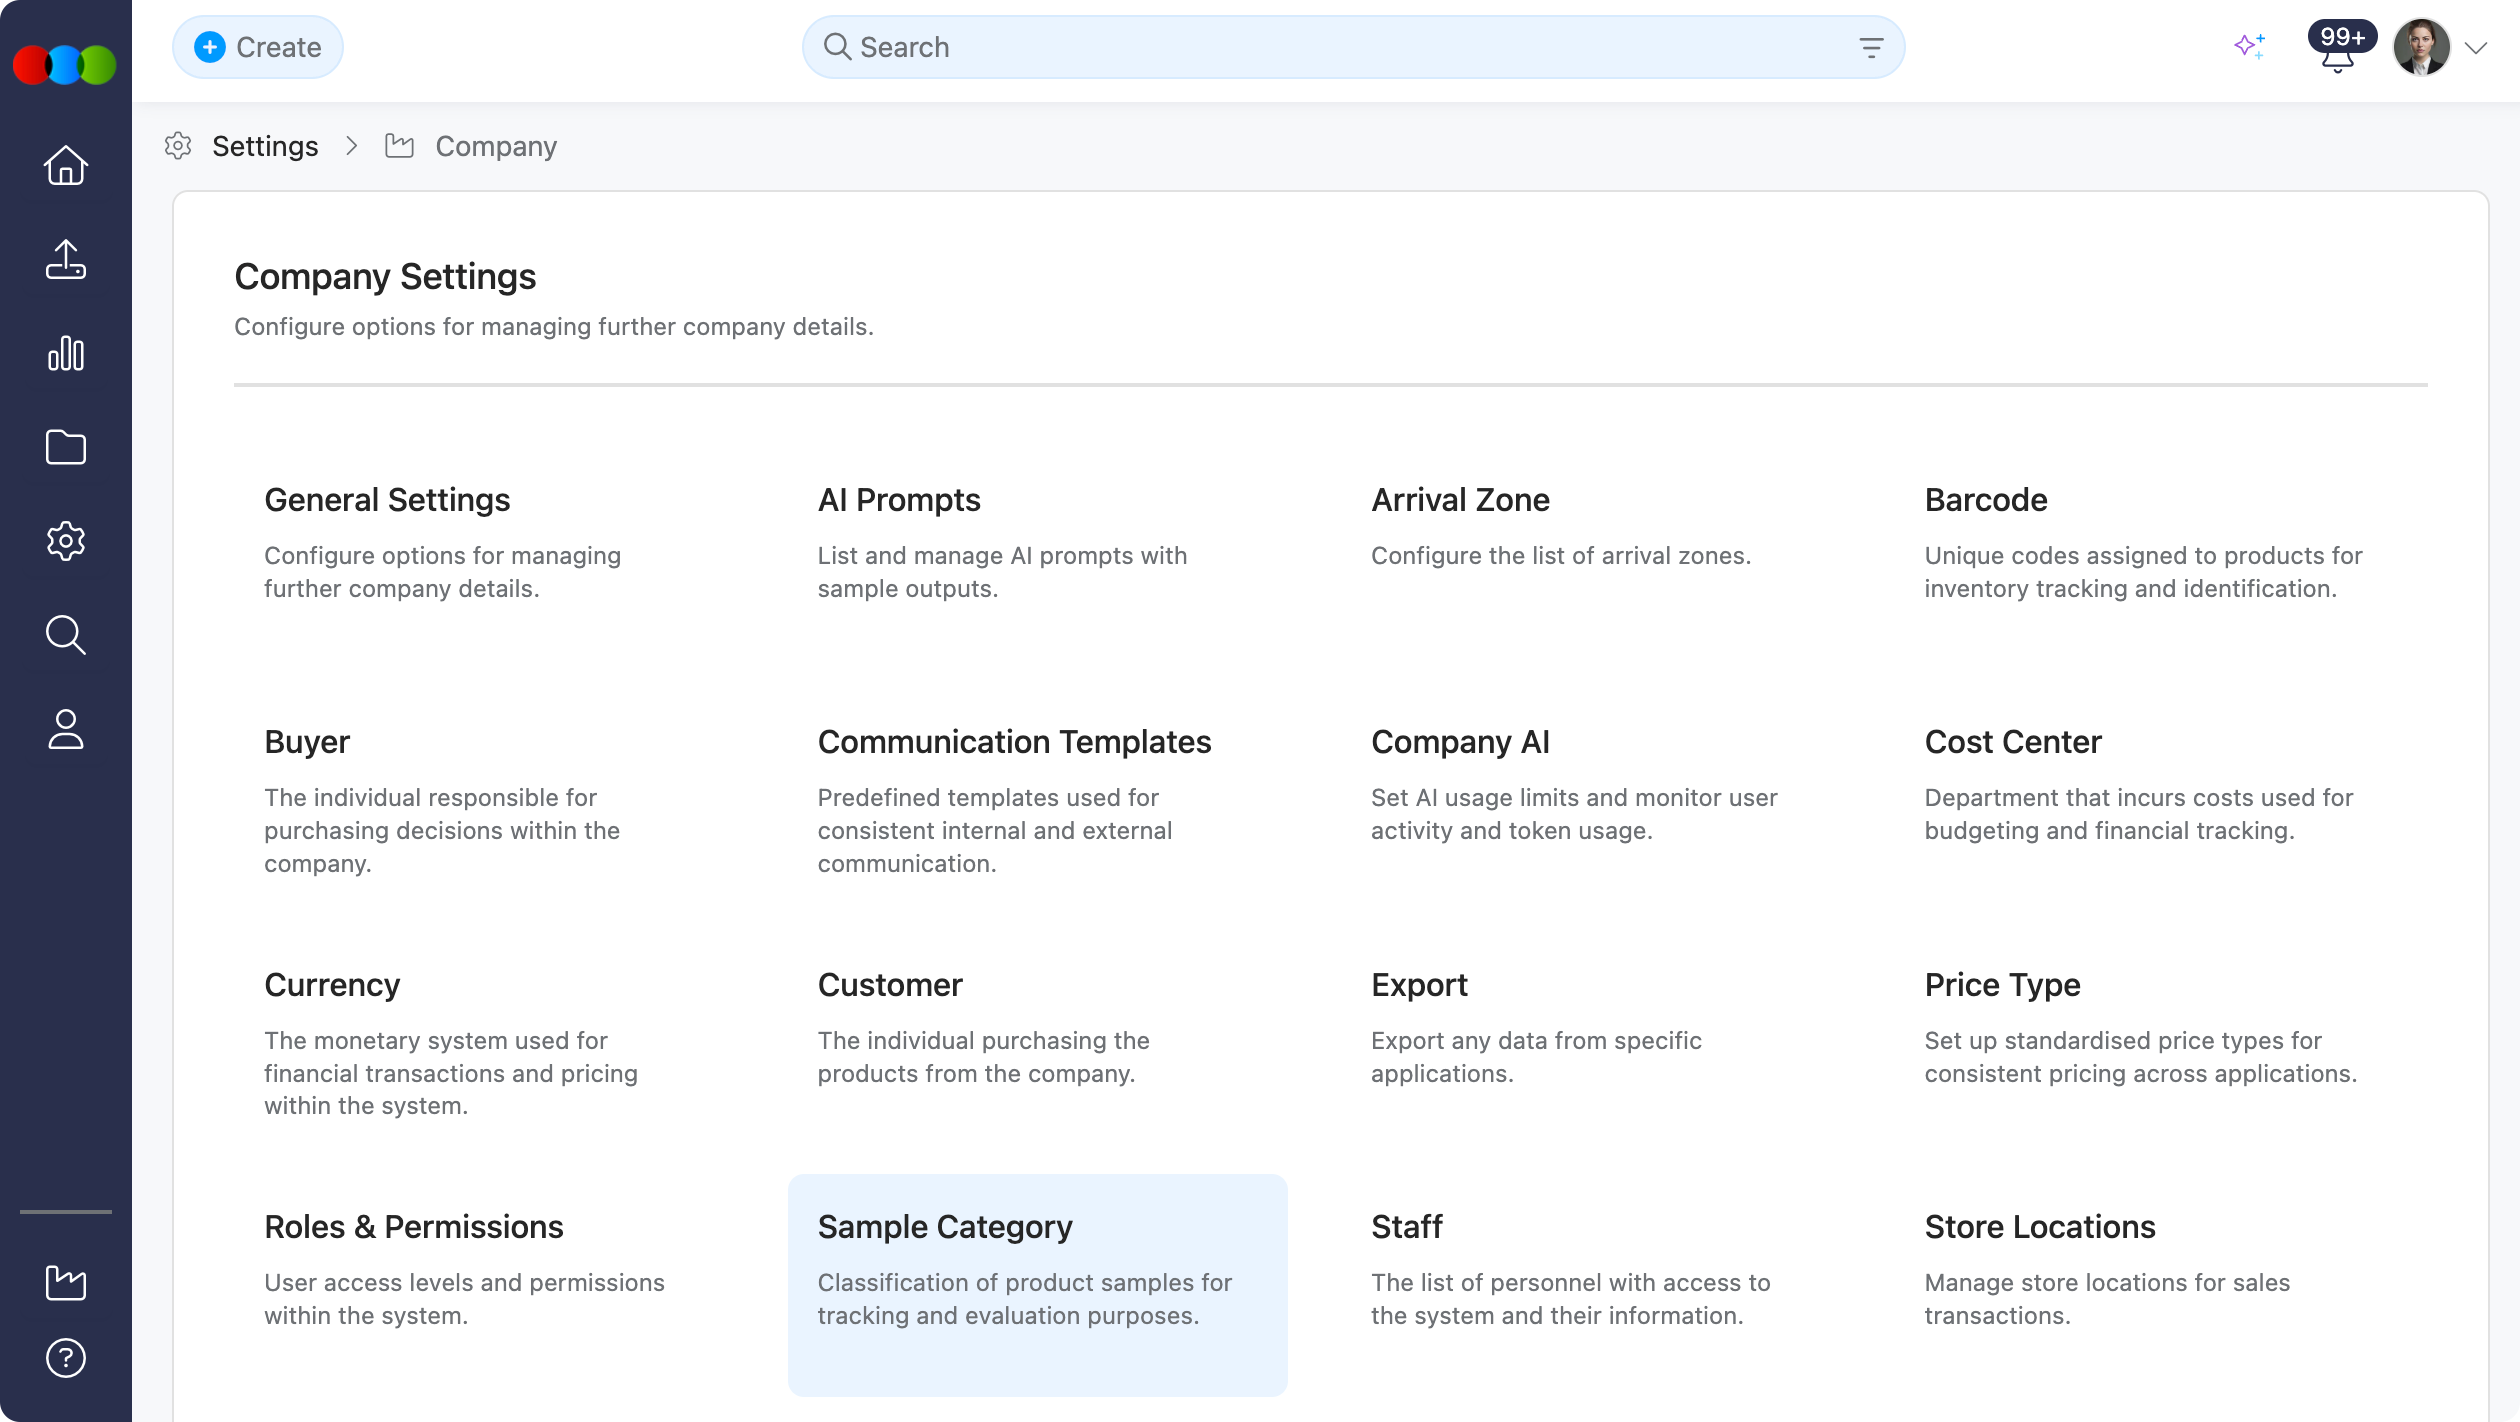Click the settings gear in sidebar

(x=66, y=541)
